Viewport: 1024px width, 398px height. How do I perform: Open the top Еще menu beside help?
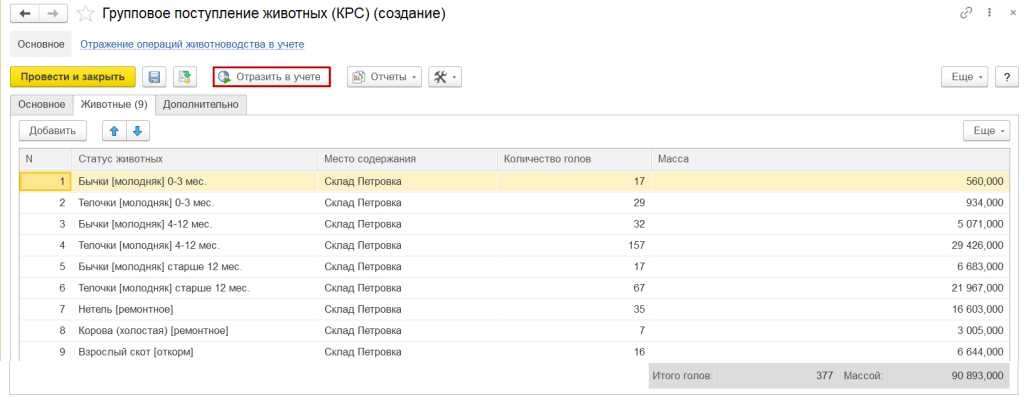point(965,76)
